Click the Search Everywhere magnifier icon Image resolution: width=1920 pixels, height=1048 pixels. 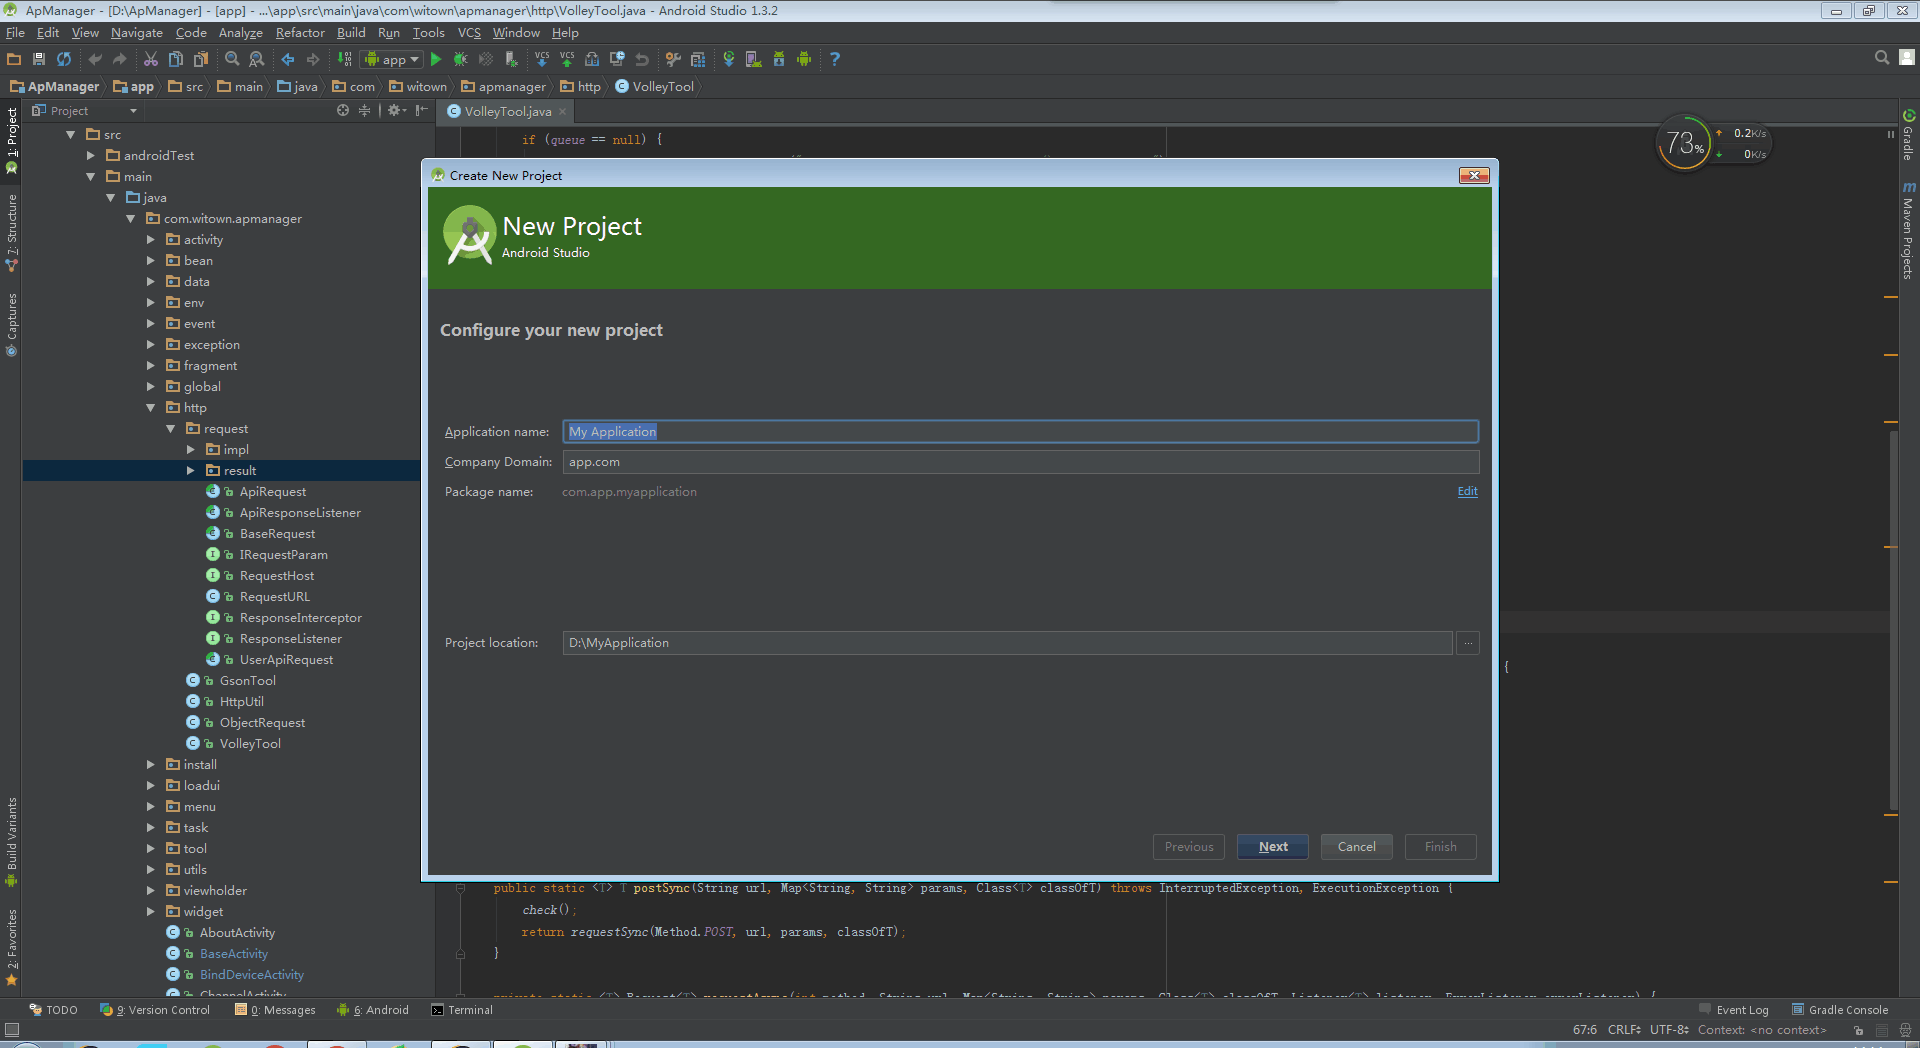(1882, 58)
